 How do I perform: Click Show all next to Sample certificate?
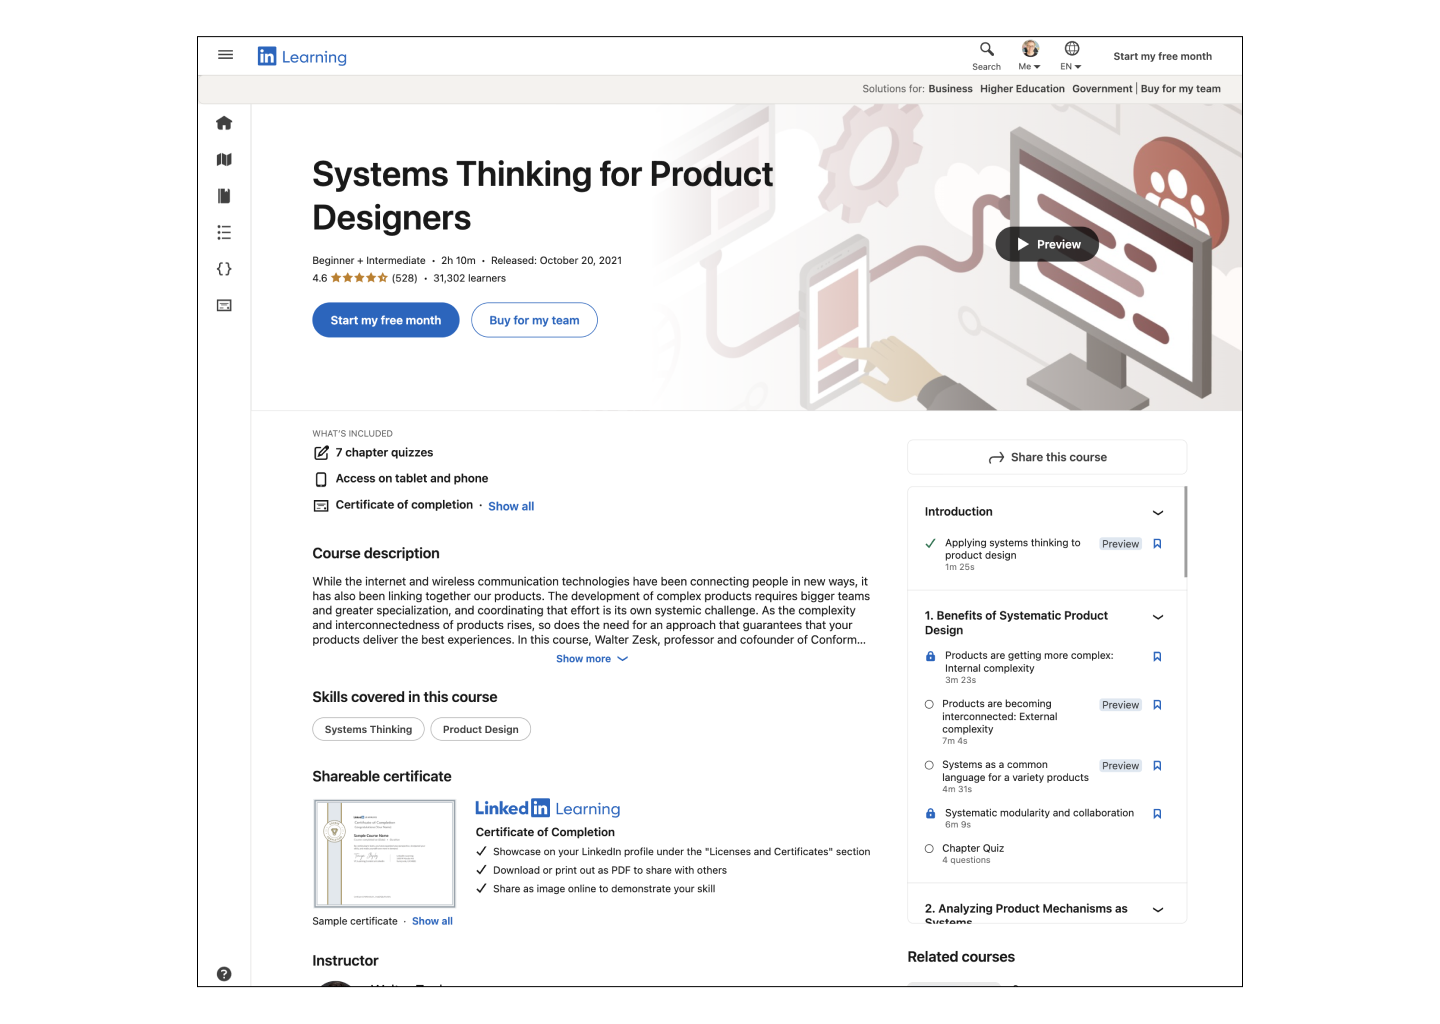[432, 922]
